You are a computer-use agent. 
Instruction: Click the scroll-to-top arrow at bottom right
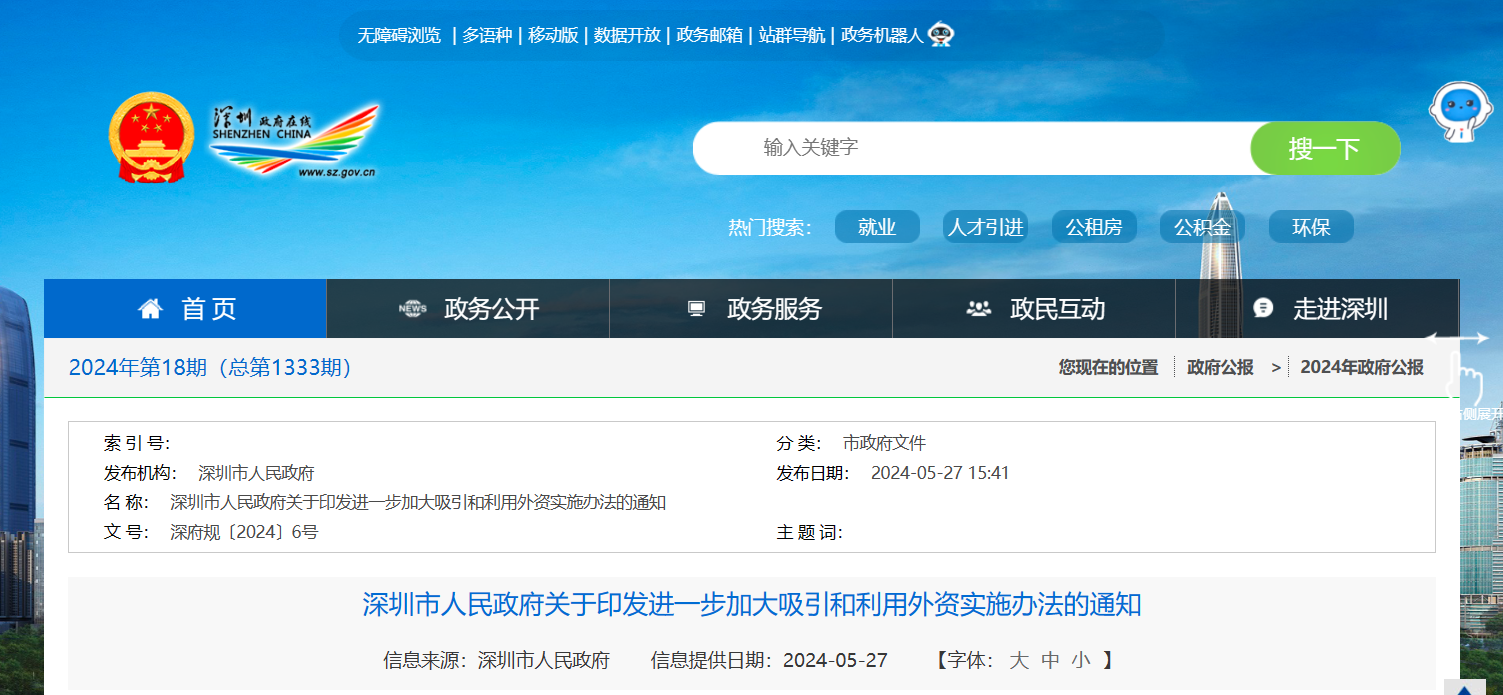pos(1464,687)
